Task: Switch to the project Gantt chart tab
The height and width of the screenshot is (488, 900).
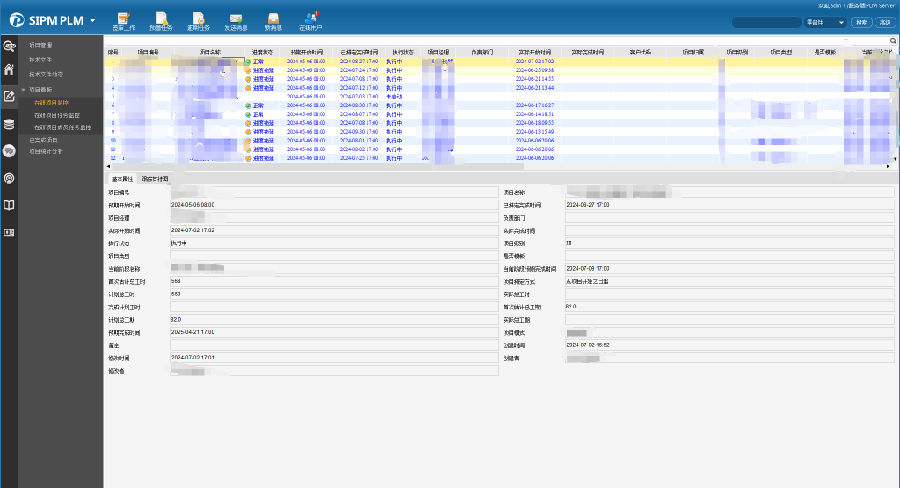Action: (155, 179)
